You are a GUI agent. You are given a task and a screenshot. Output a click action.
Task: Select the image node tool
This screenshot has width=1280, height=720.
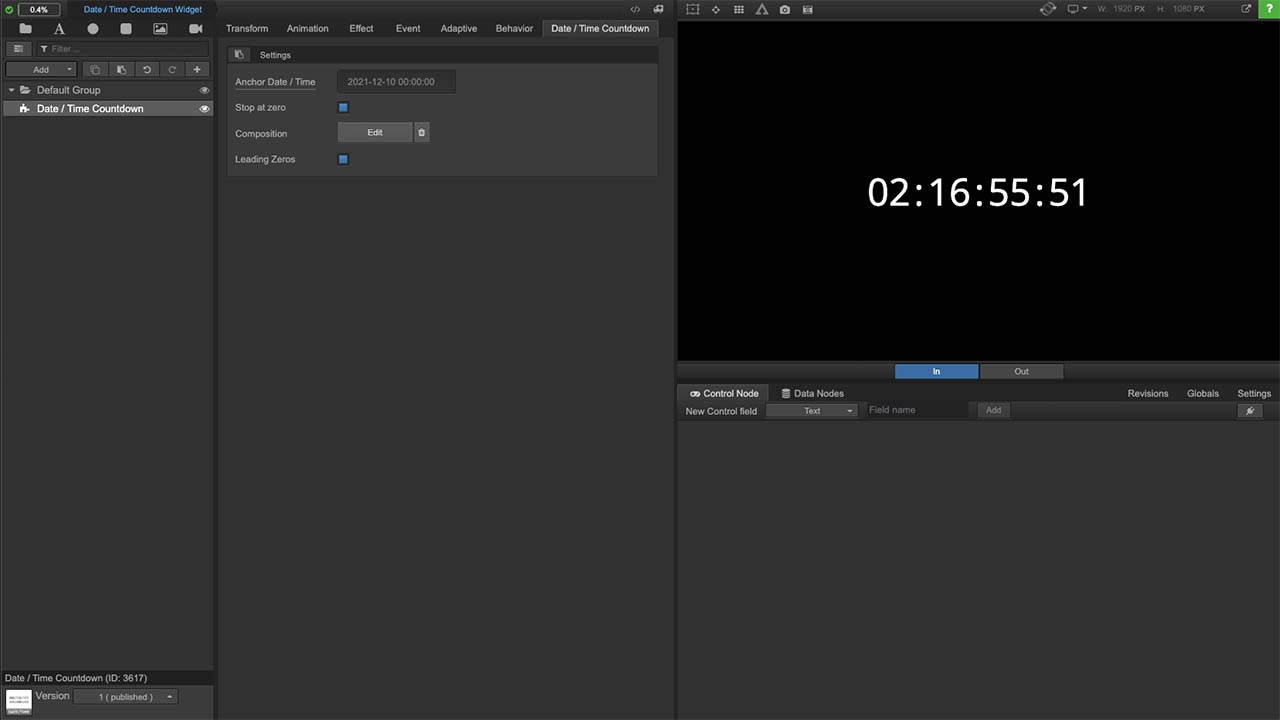pos(160,29)
